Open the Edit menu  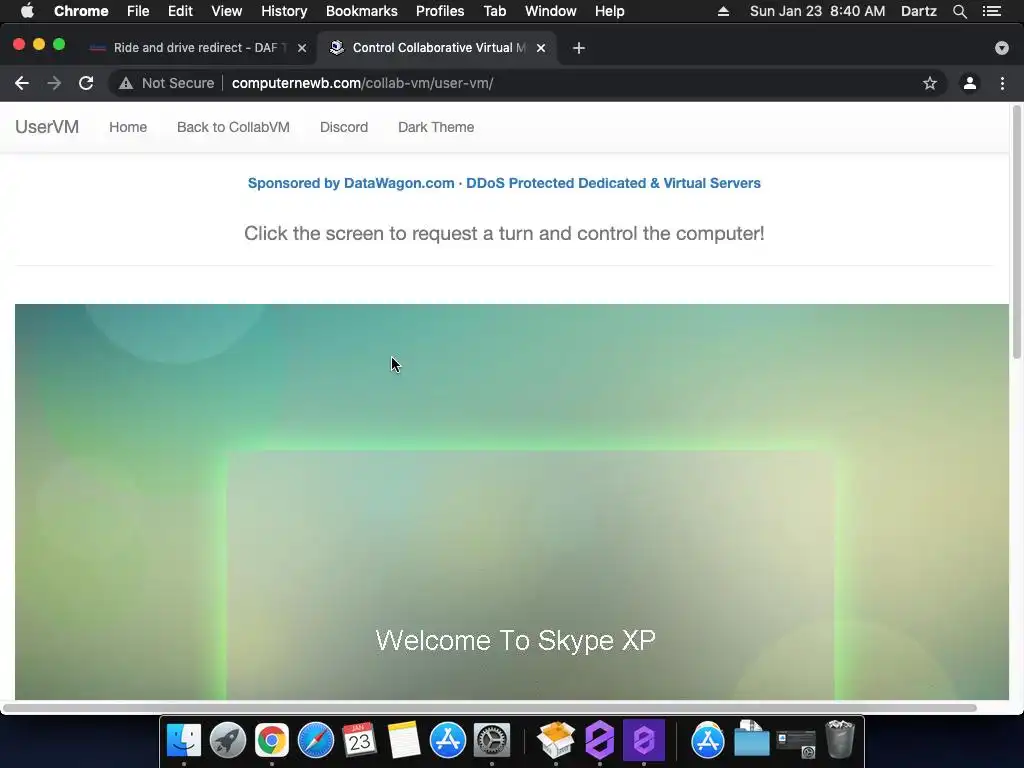click(x=180, y=11)
